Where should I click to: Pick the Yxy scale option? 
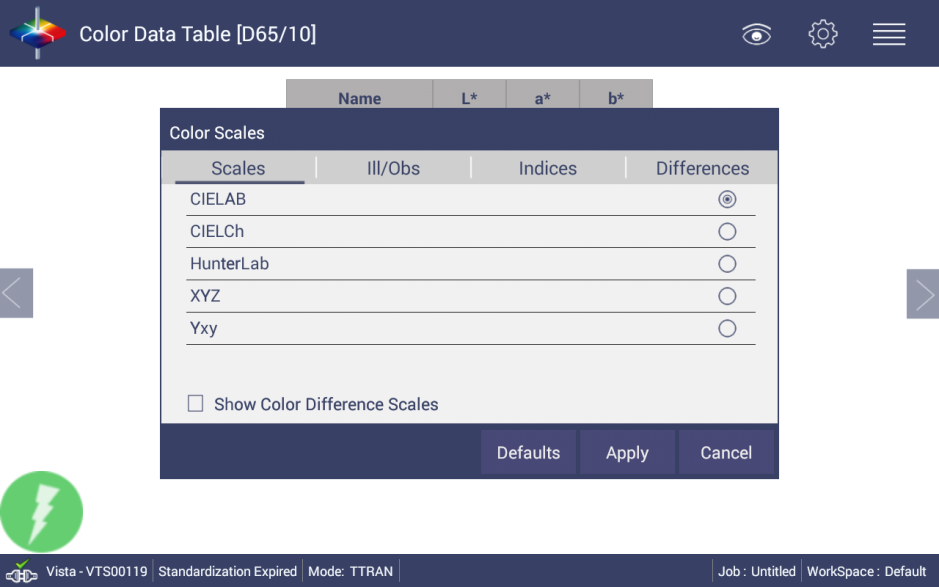point(727,328)
